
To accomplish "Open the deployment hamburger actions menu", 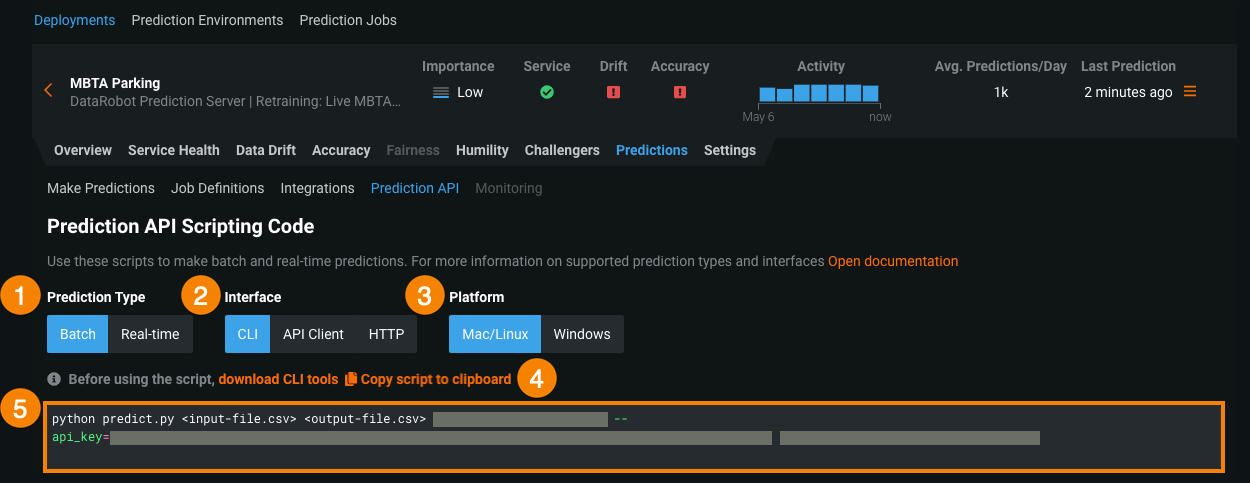I will tap(1190, 92).
